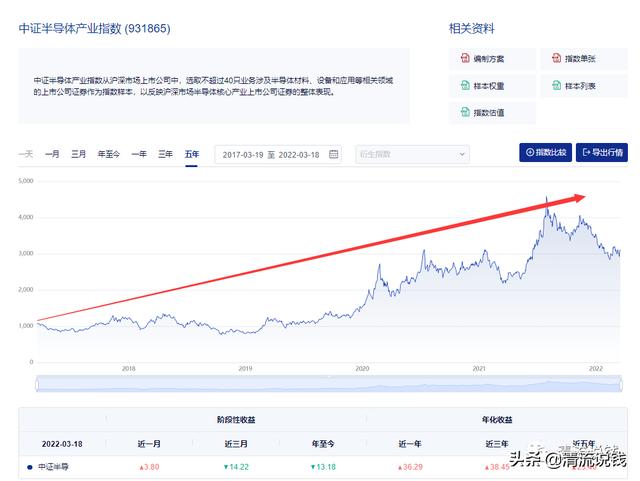
Task: Click the spreadsheet icon beside 样本列表
Action: pyautogui.click(x=556, y=86)
